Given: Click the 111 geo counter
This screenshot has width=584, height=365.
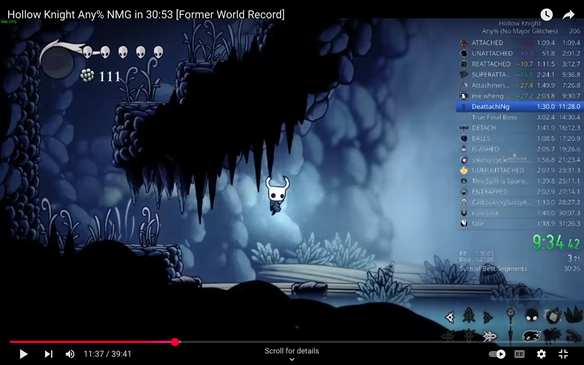Looking at the screenshot, I should tap(110, 77).
